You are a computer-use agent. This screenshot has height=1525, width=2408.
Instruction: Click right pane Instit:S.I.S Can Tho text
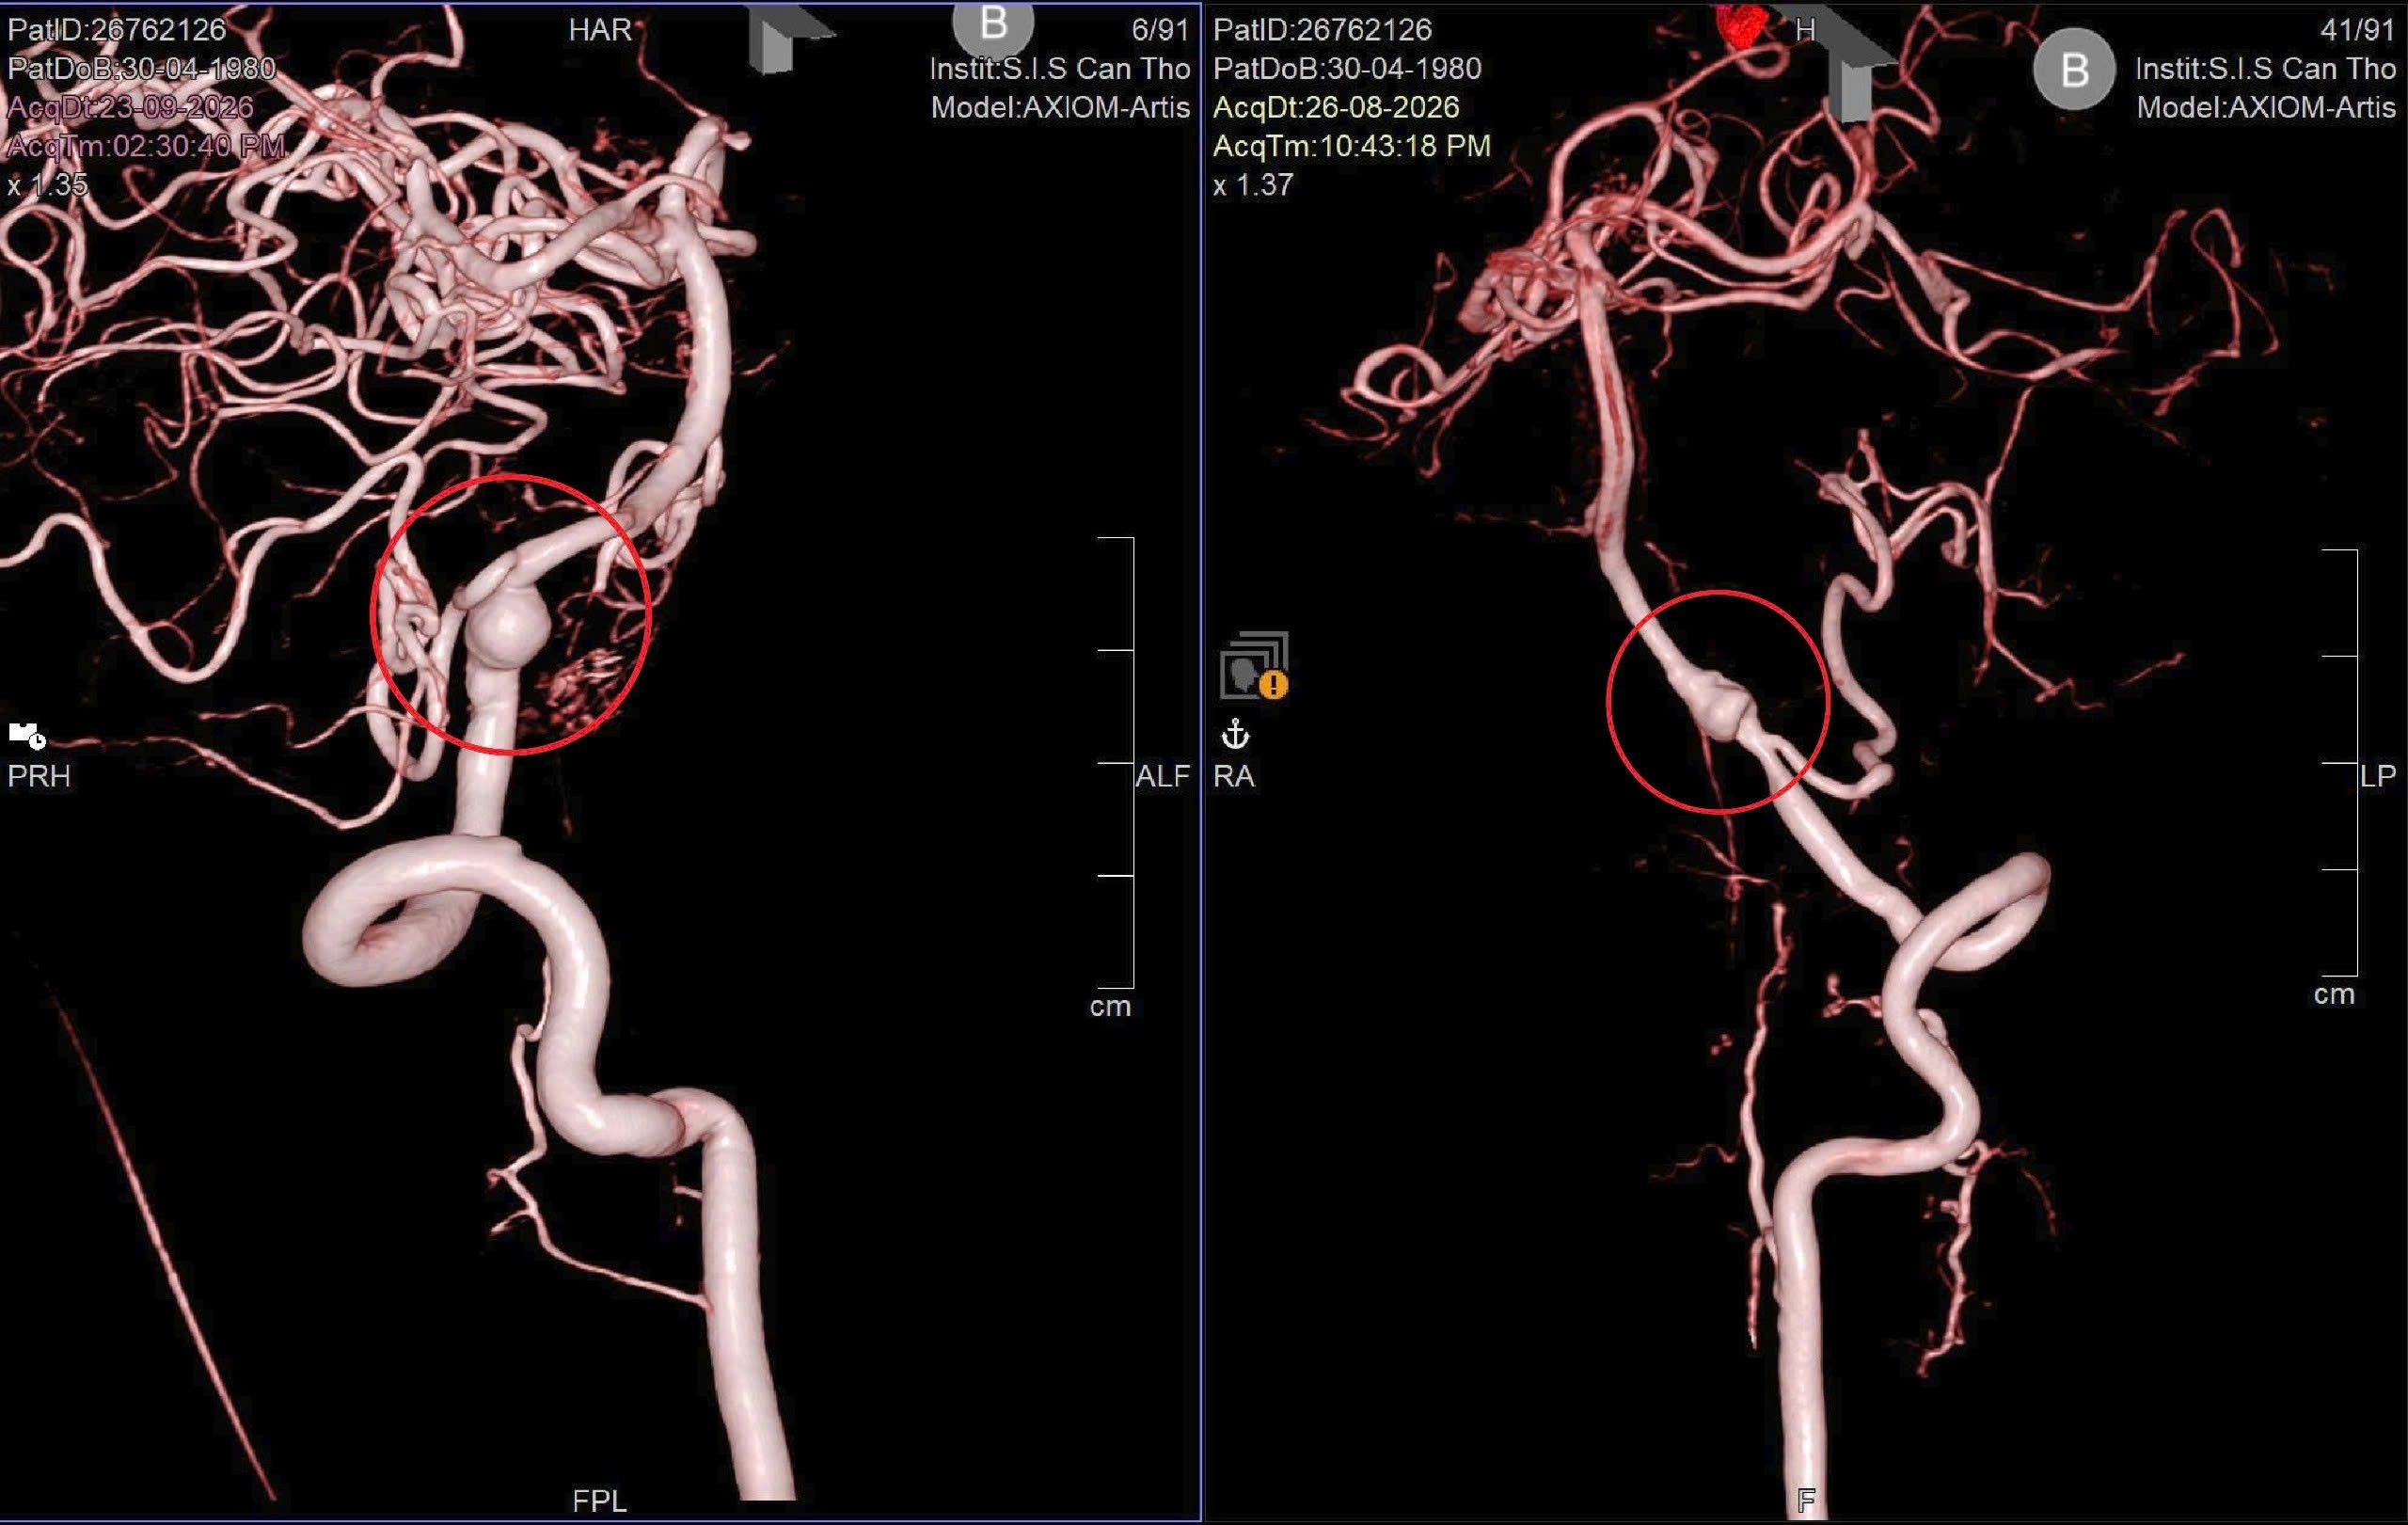point(2266,68)
